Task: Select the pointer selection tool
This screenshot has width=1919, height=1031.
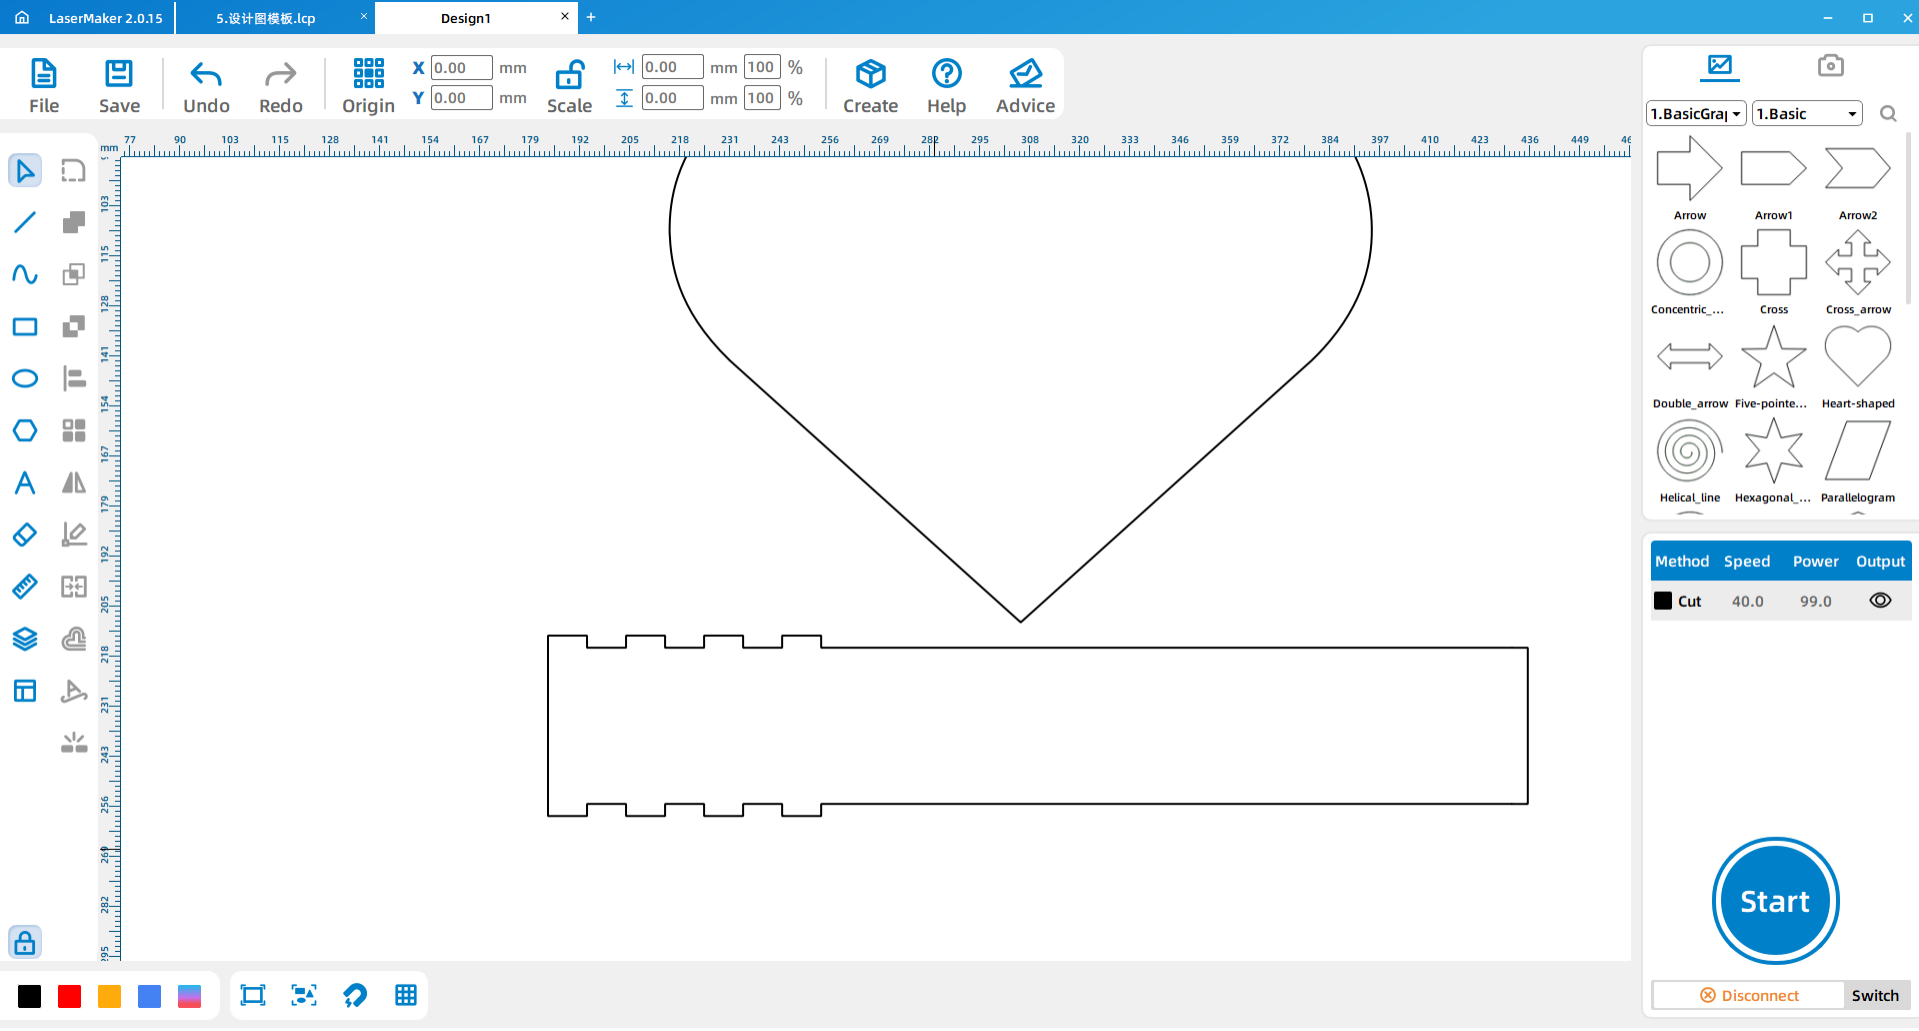Action: point(25,171)
